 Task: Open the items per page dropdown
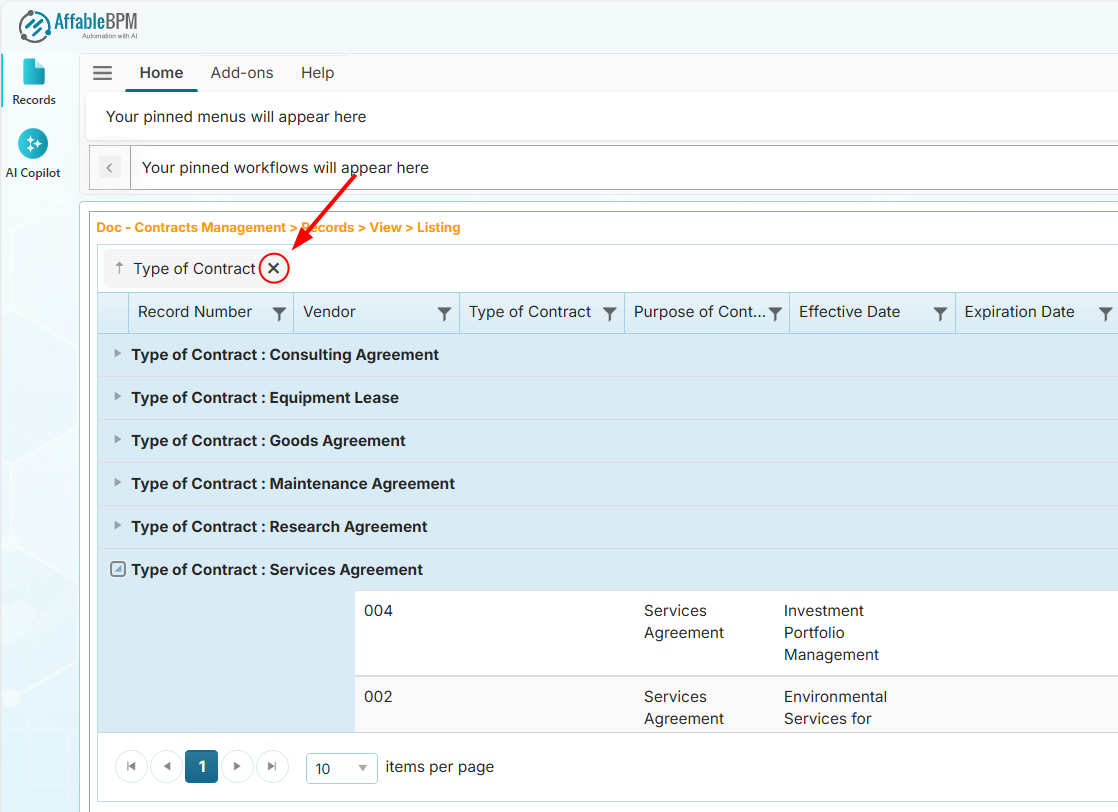[341, 768]
